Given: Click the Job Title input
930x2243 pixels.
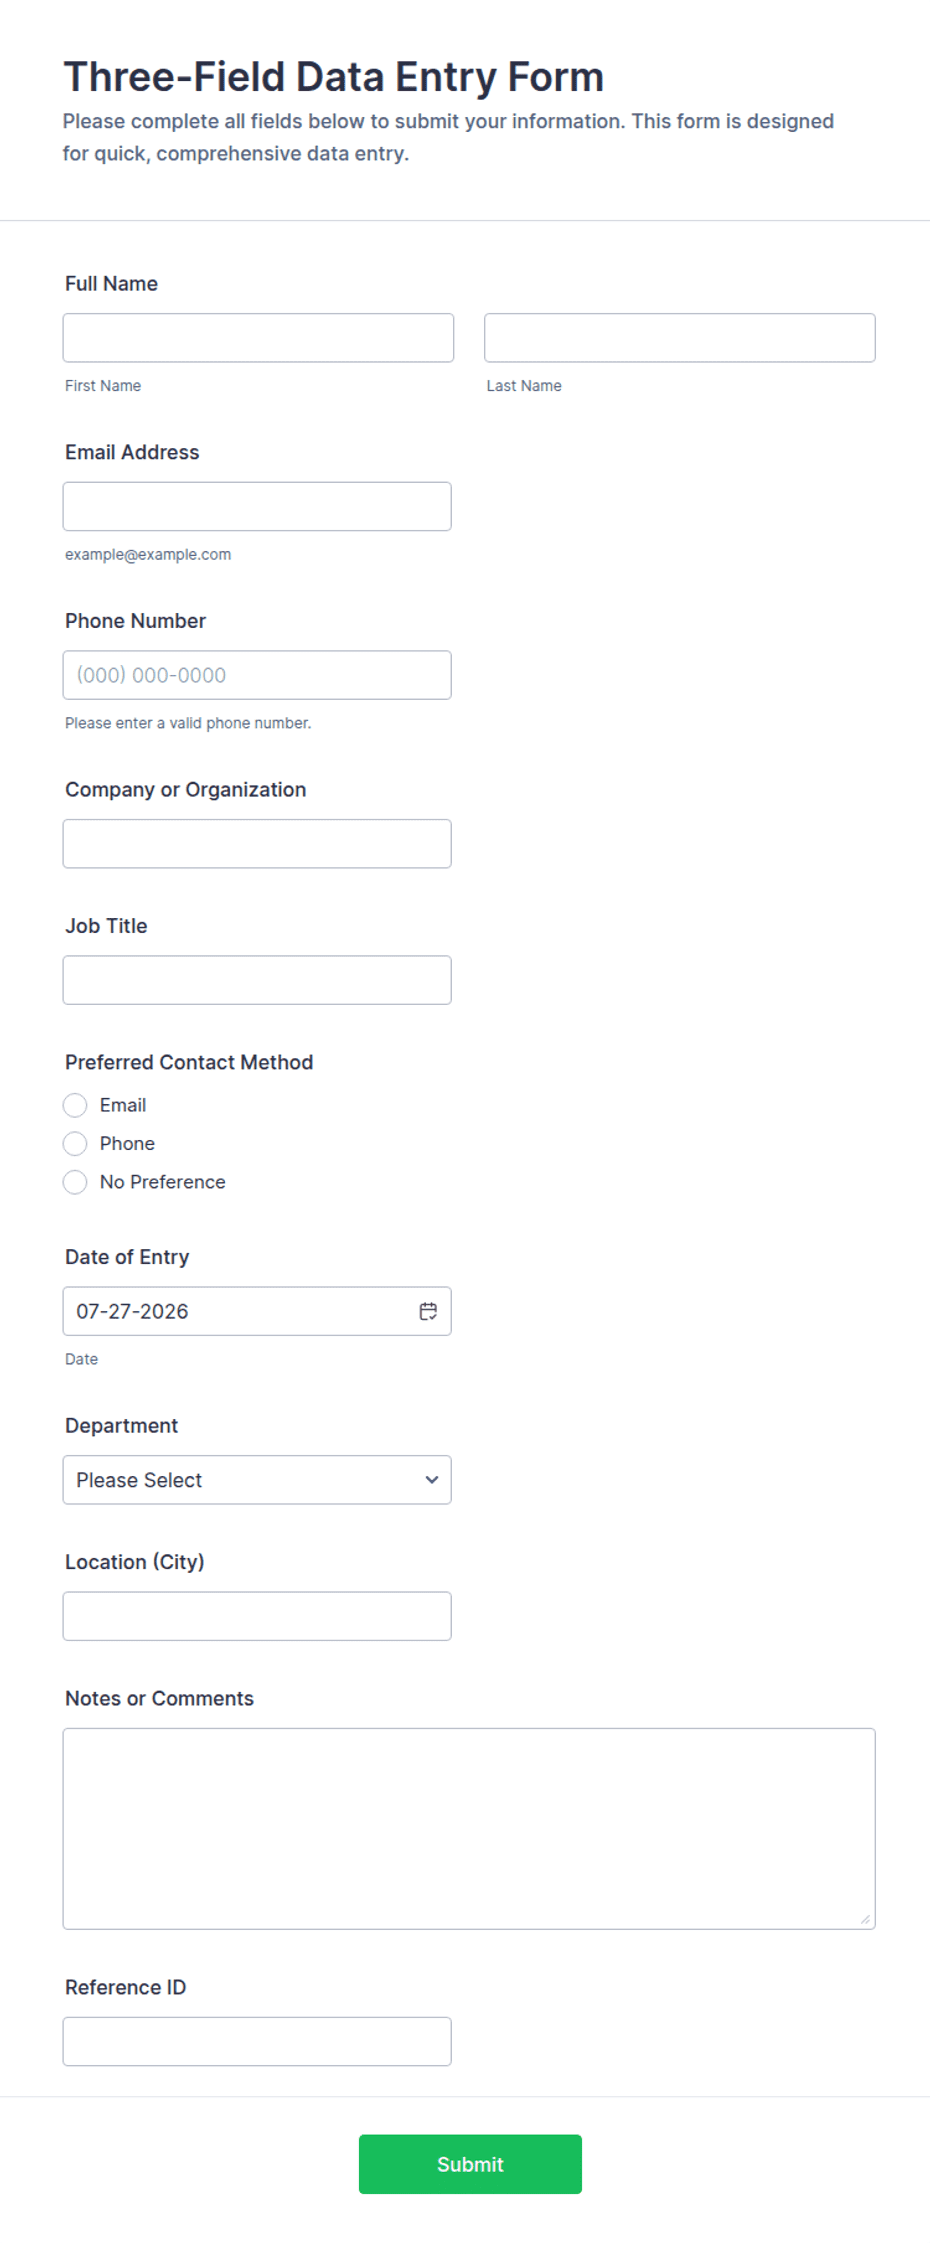Looking at the screenshot, I should tap(257, 980).
